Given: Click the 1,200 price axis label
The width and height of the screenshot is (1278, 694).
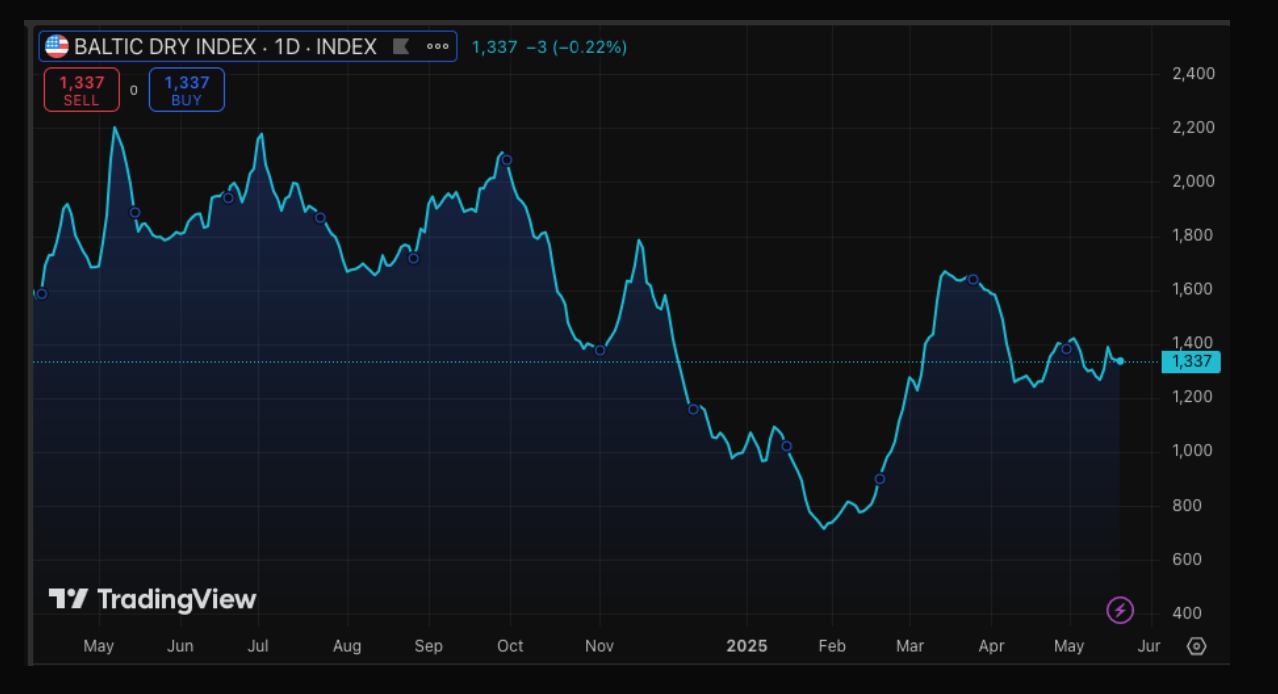Looking at the screenshot, I should [x=1192, y=397].
